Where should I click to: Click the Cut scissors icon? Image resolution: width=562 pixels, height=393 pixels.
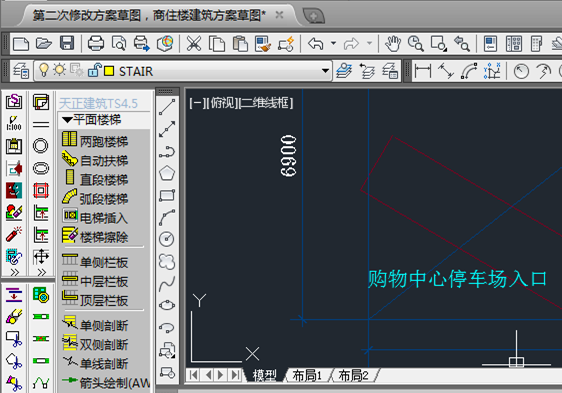[194, 44]
